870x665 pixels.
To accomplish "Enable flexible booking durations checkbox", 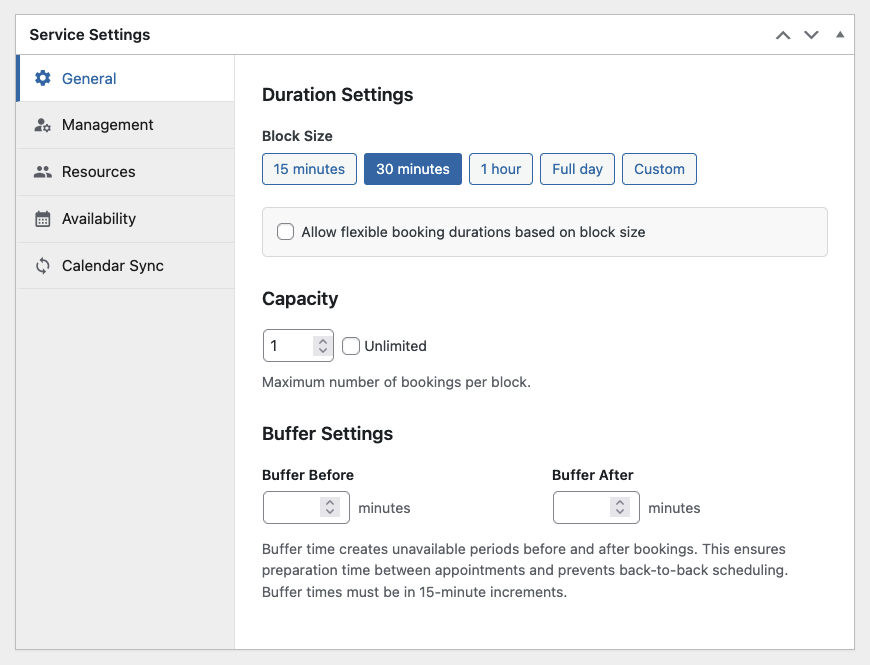I will point(285,232).
